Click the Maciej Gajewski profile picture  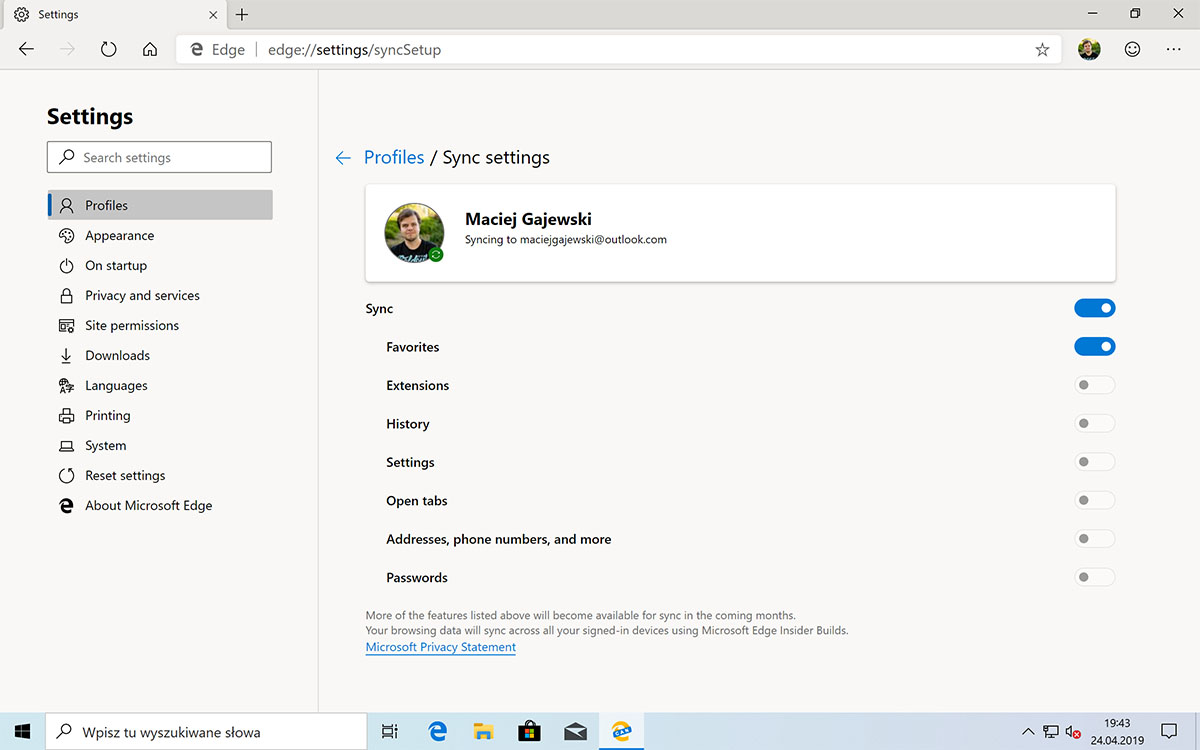414,233
